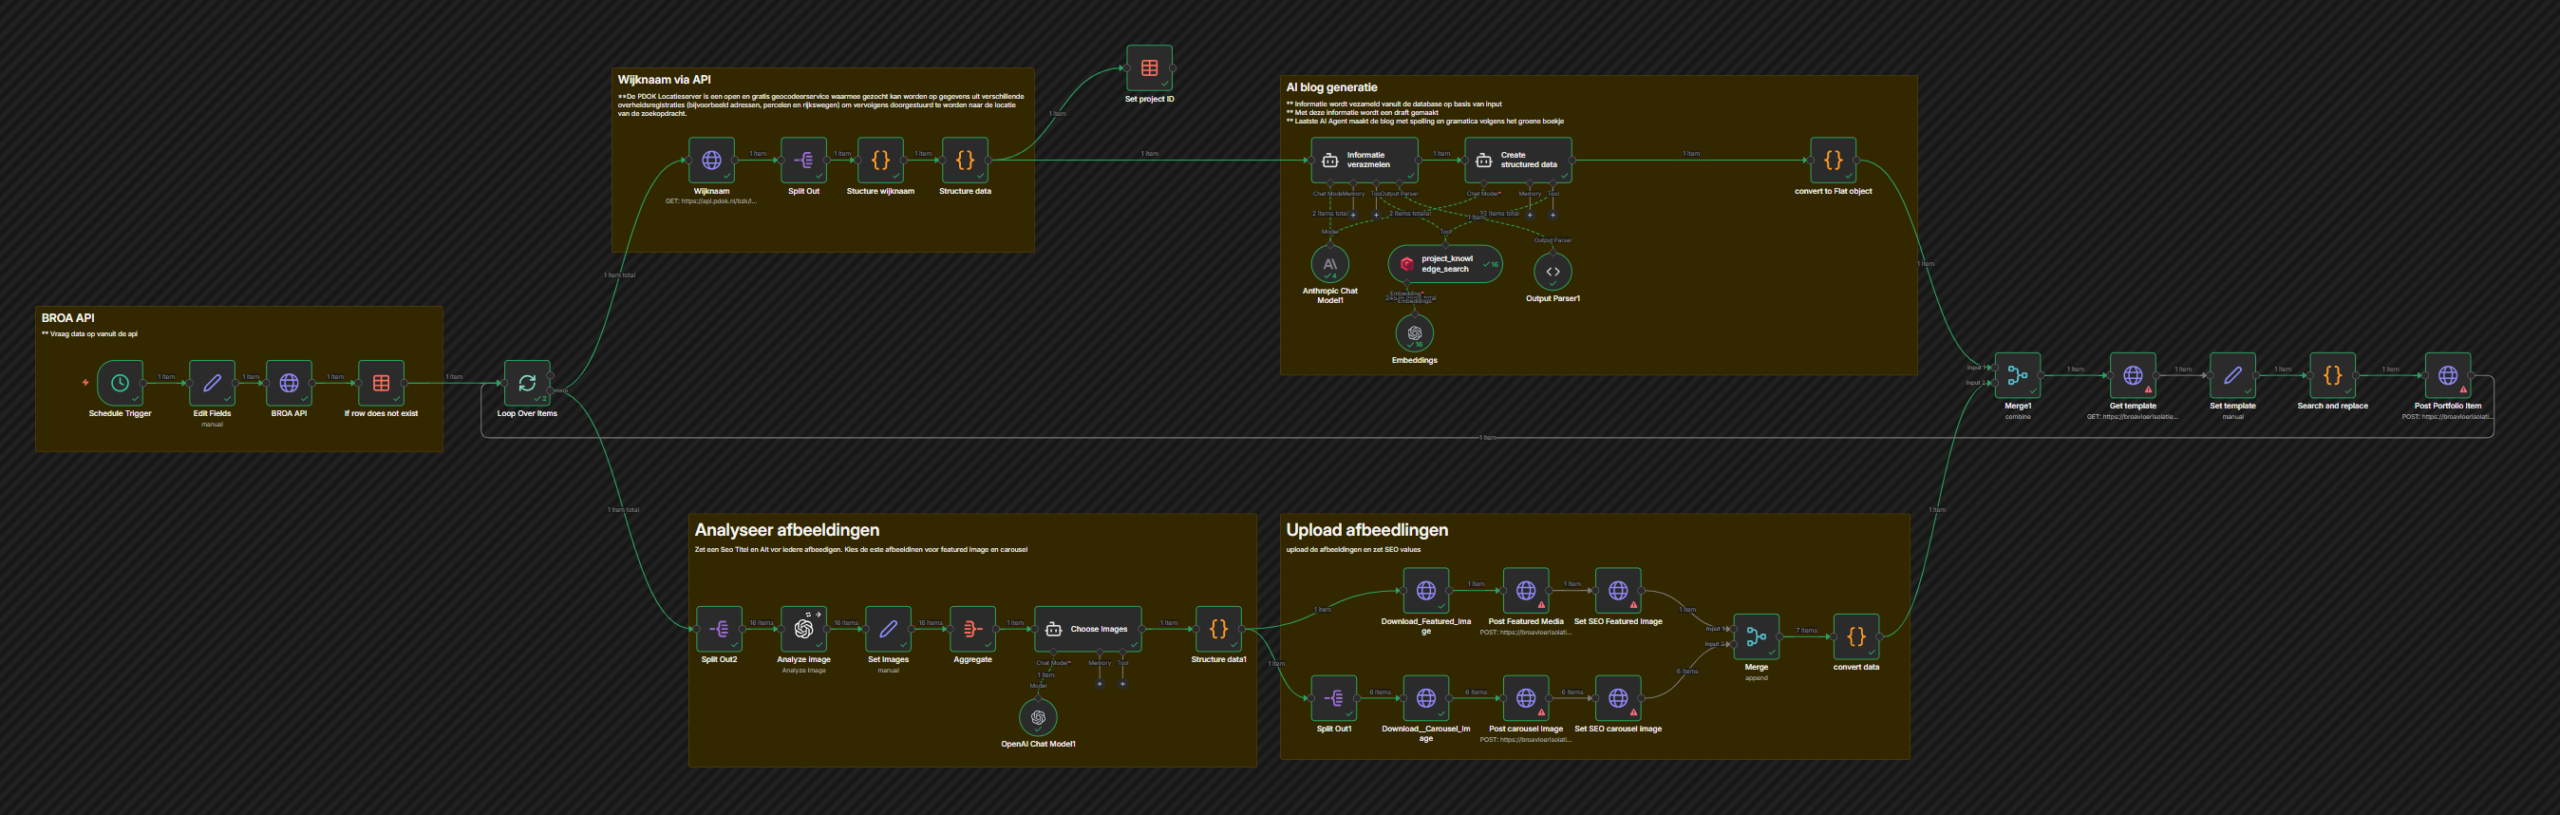Open the Analyze Image OpenAI node
This screenshot has width=2560, height=815.
pos(804,629)
